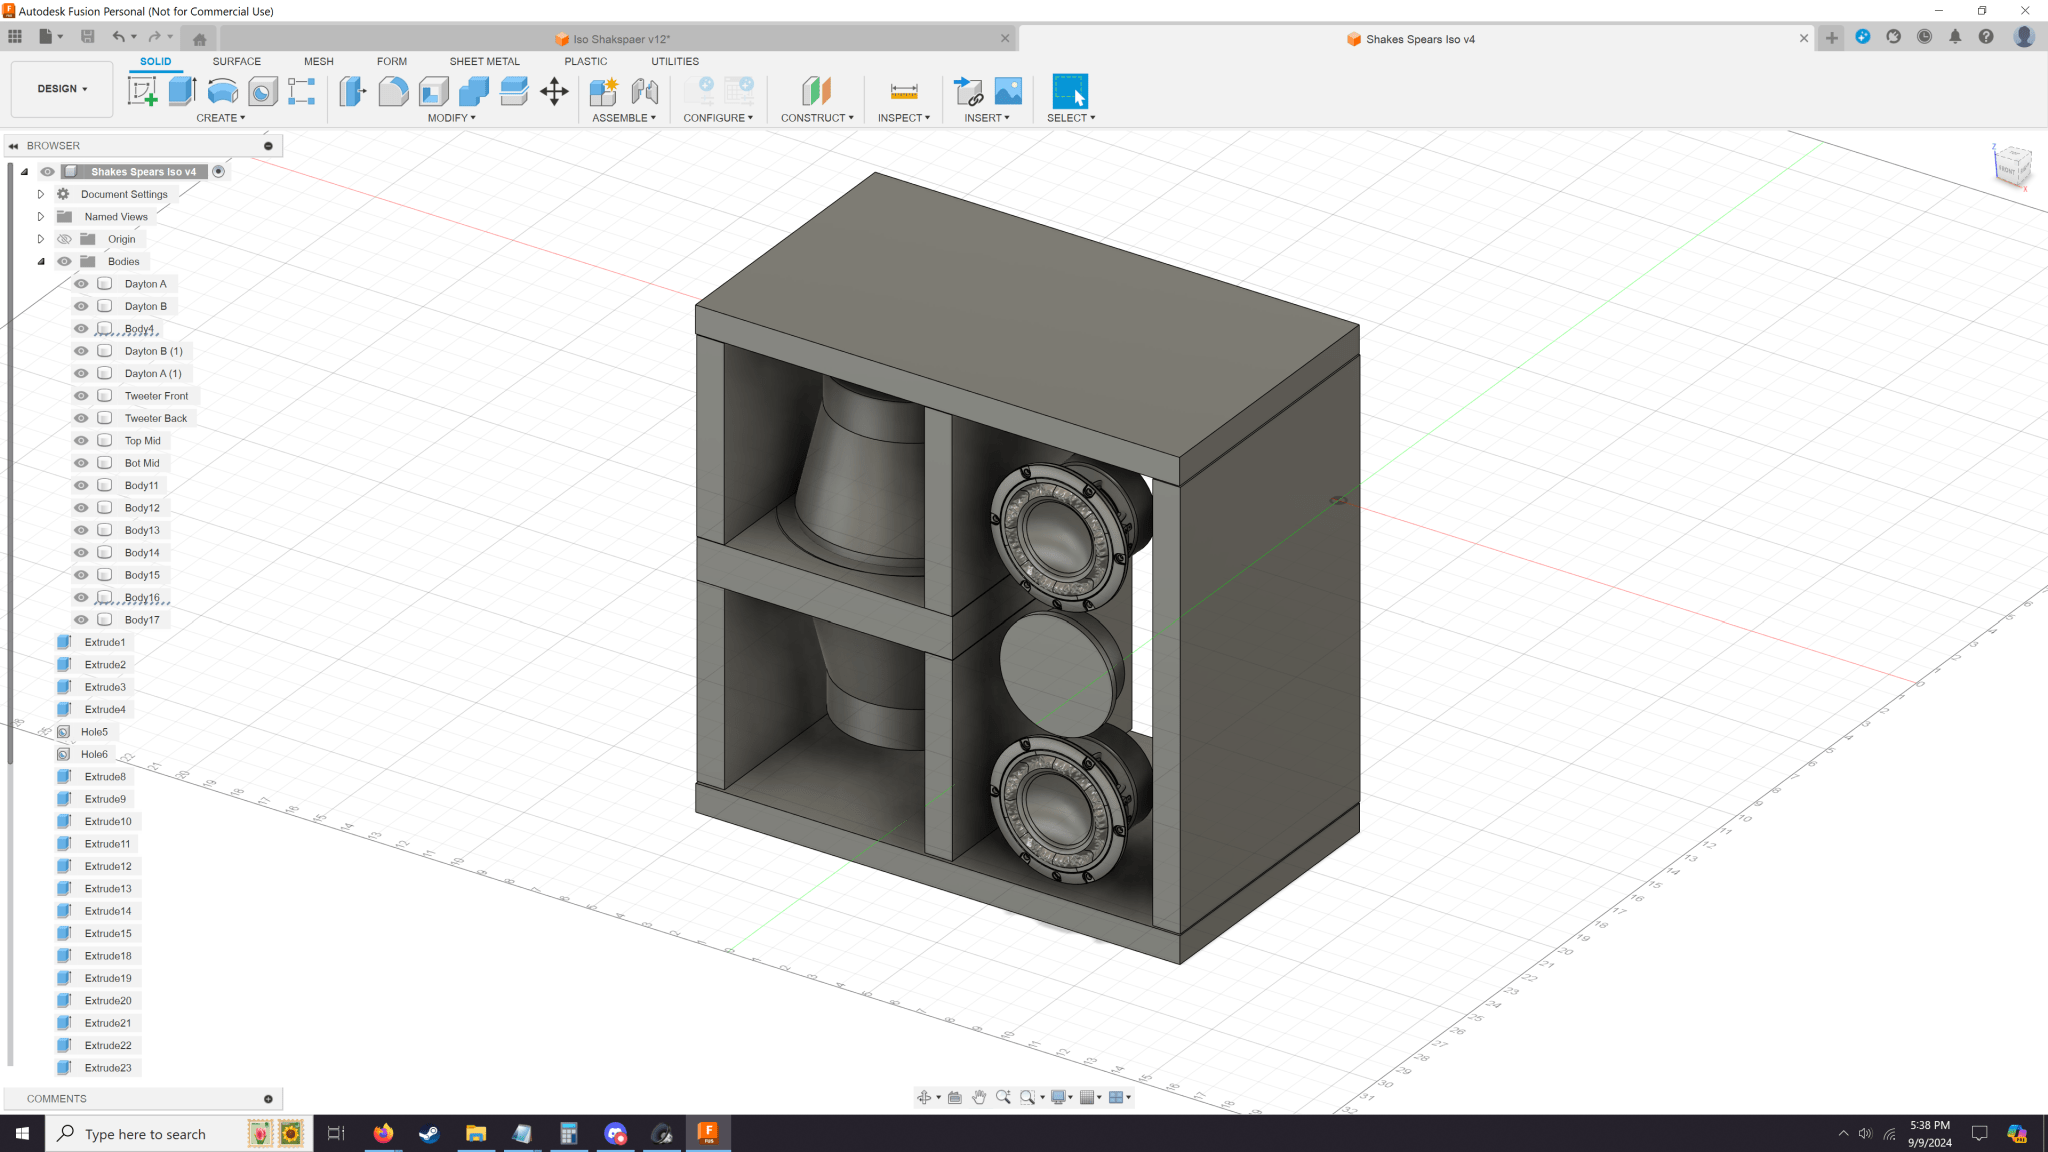Click the Insert Derive icon
The height and width of the screenshot is (1152, 2048).
(x=968, y=91)
